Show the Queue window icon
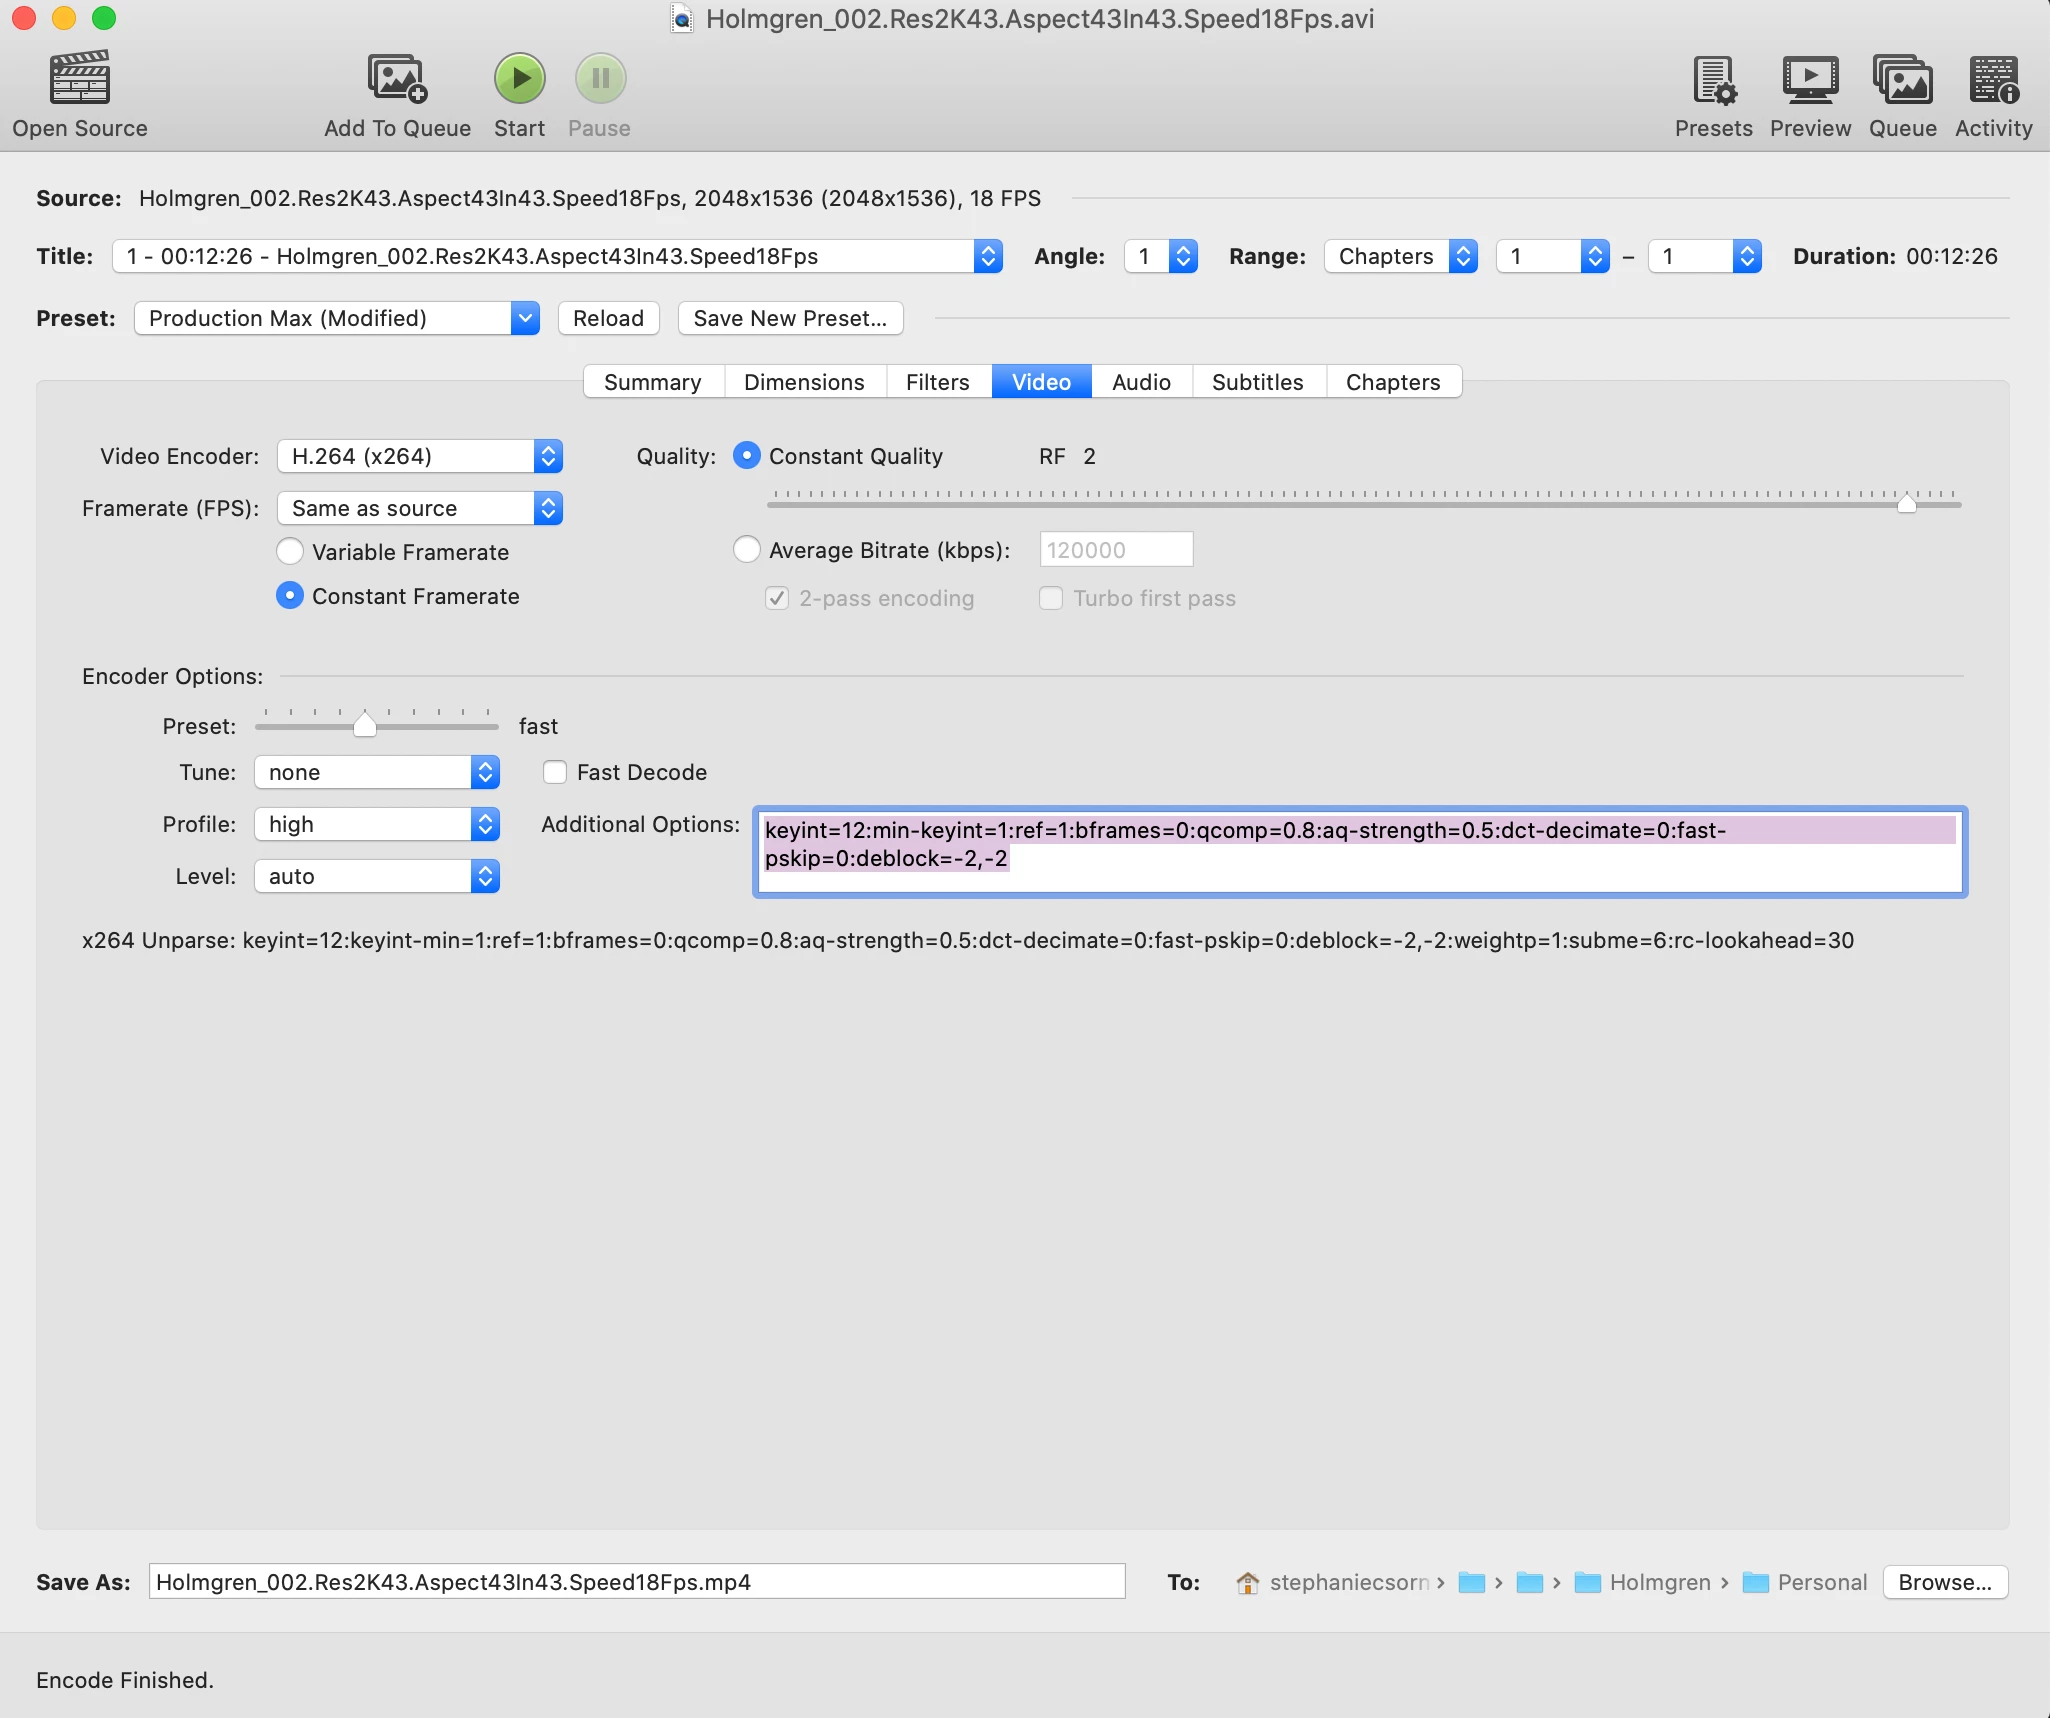 1902,79
